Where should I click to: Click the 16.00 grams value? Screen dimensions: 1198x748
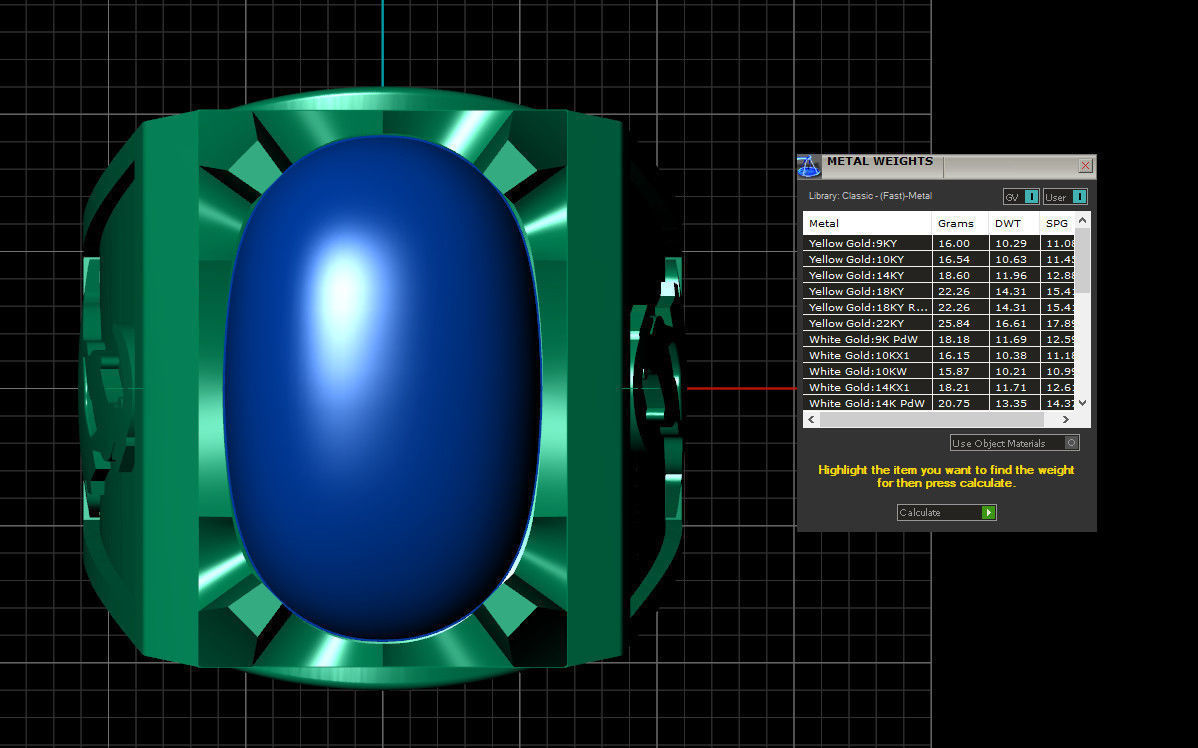pyautogui.click(x=954, y=243)
